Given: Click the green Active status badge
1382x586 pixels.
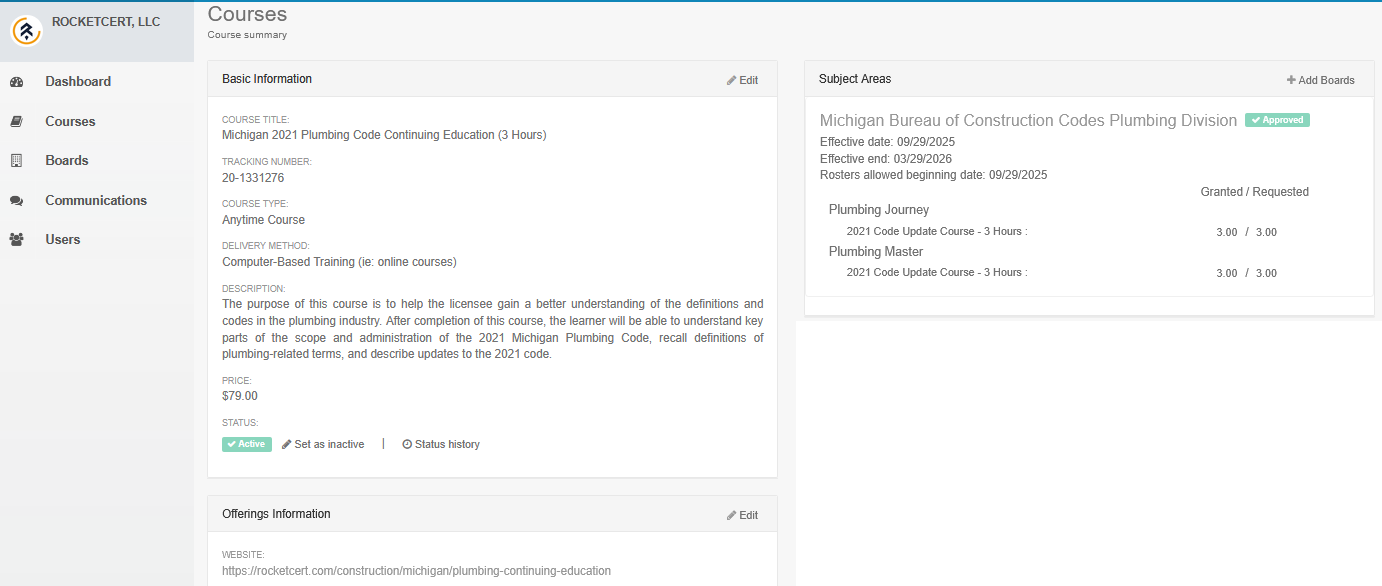Looking at the screenshot, I should (x=247, y=444).
